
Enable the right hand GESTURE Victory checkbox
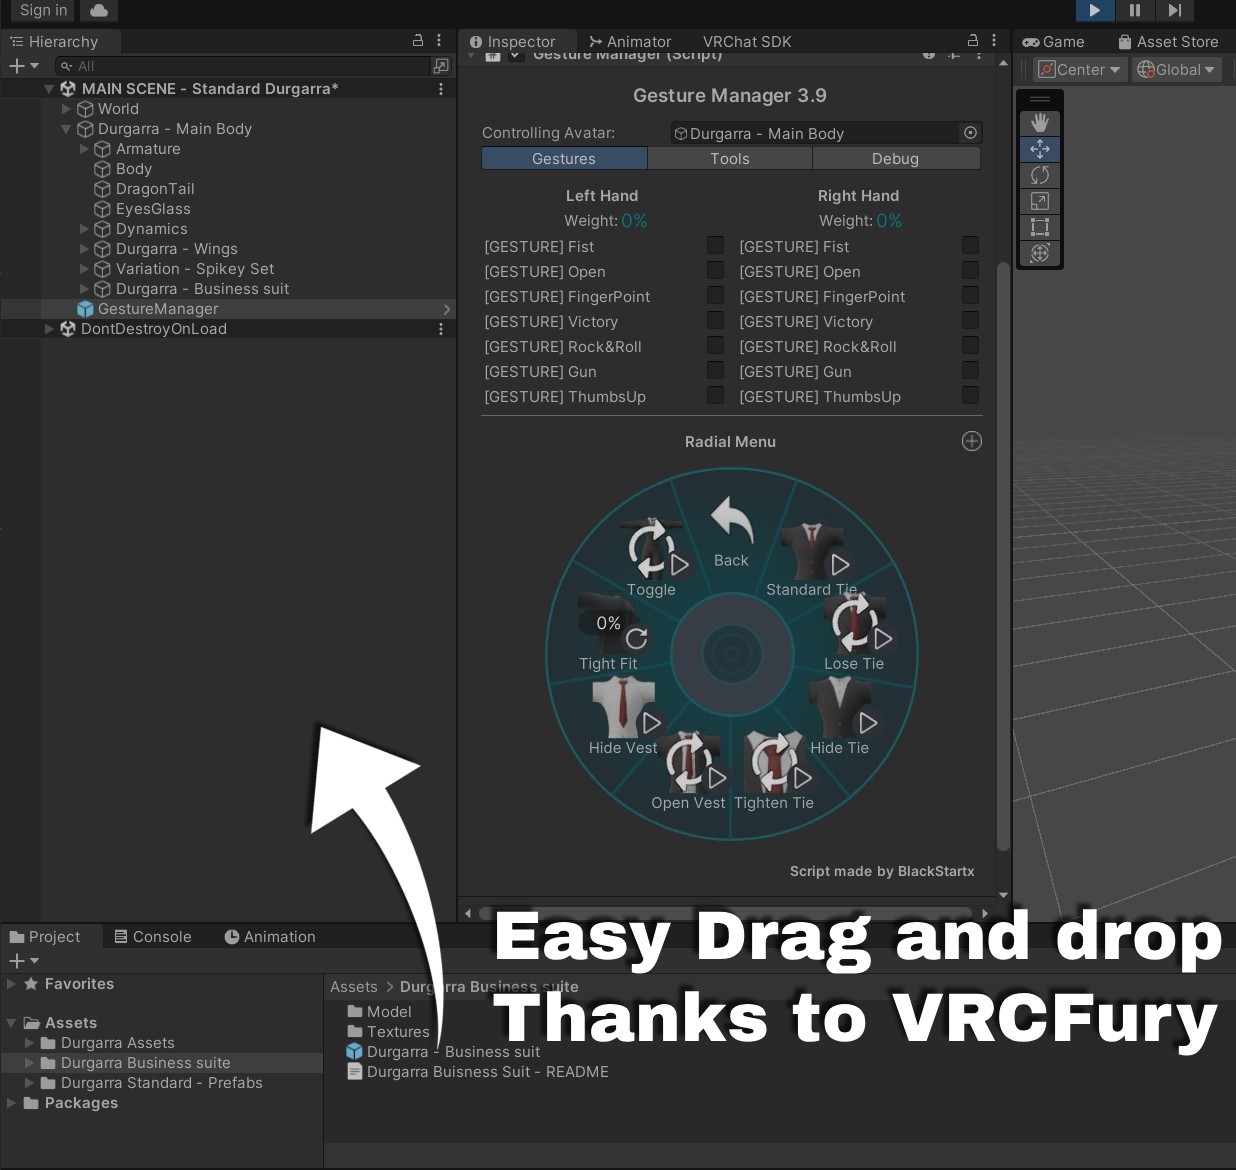coord(970,320)
